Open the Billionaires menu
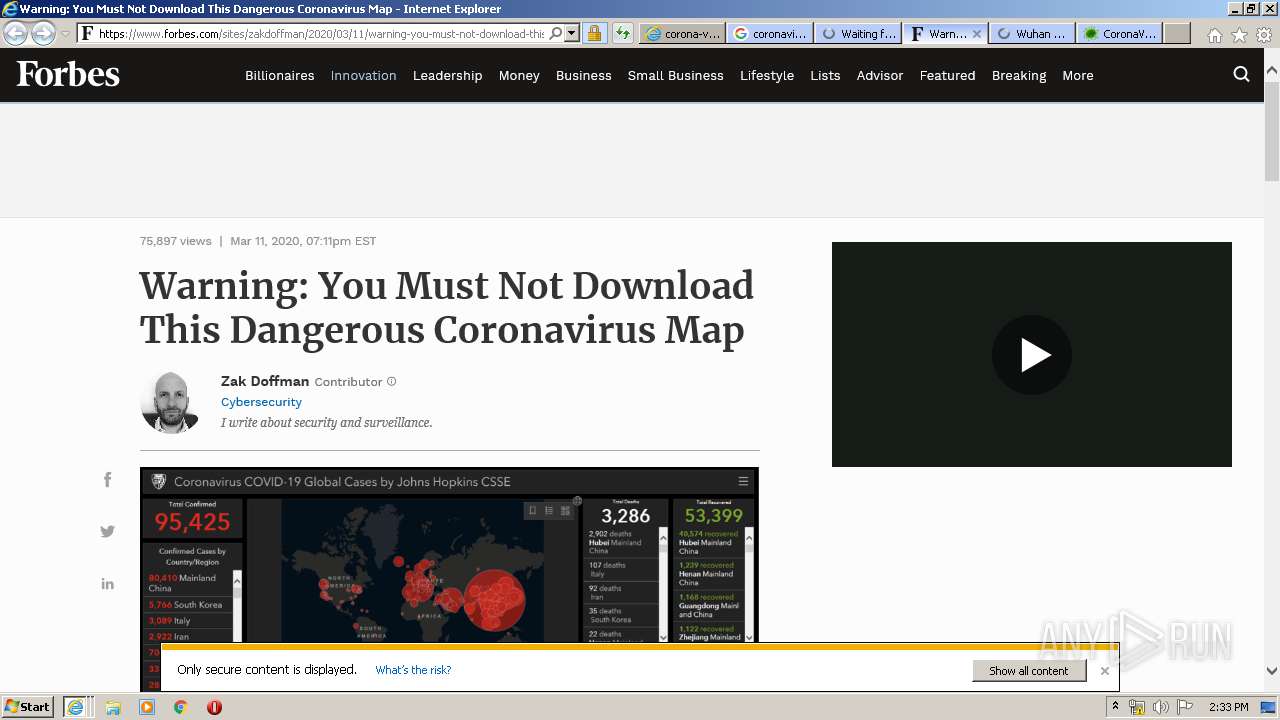 point(279,75)
